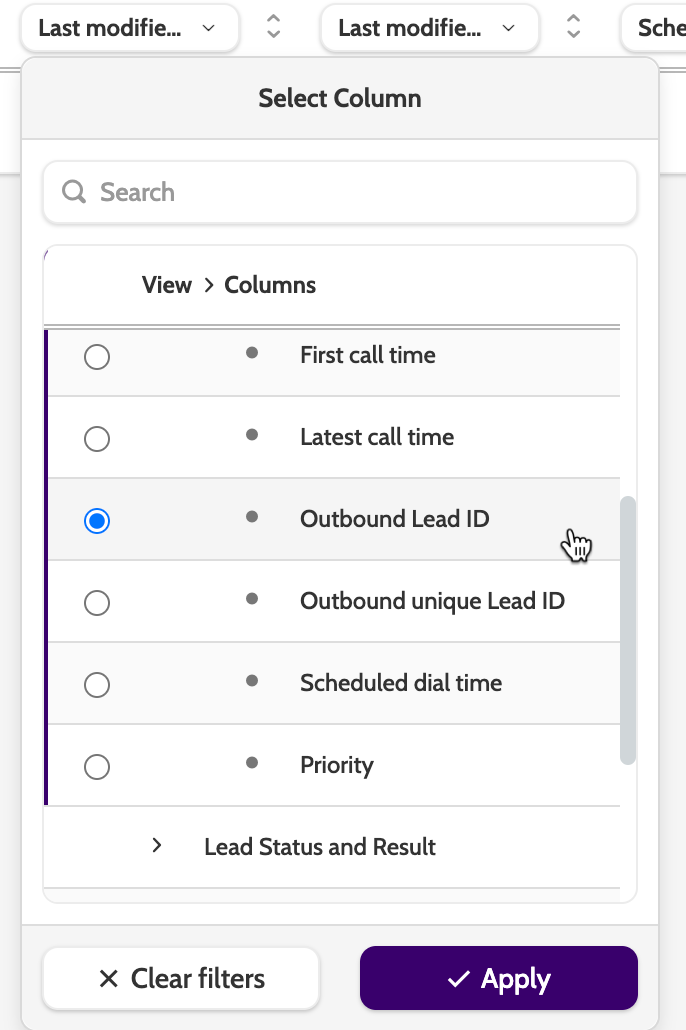Open the first Last modified dropdown
The height and width of the screenshot is (1030, 686).
[127, 28]
